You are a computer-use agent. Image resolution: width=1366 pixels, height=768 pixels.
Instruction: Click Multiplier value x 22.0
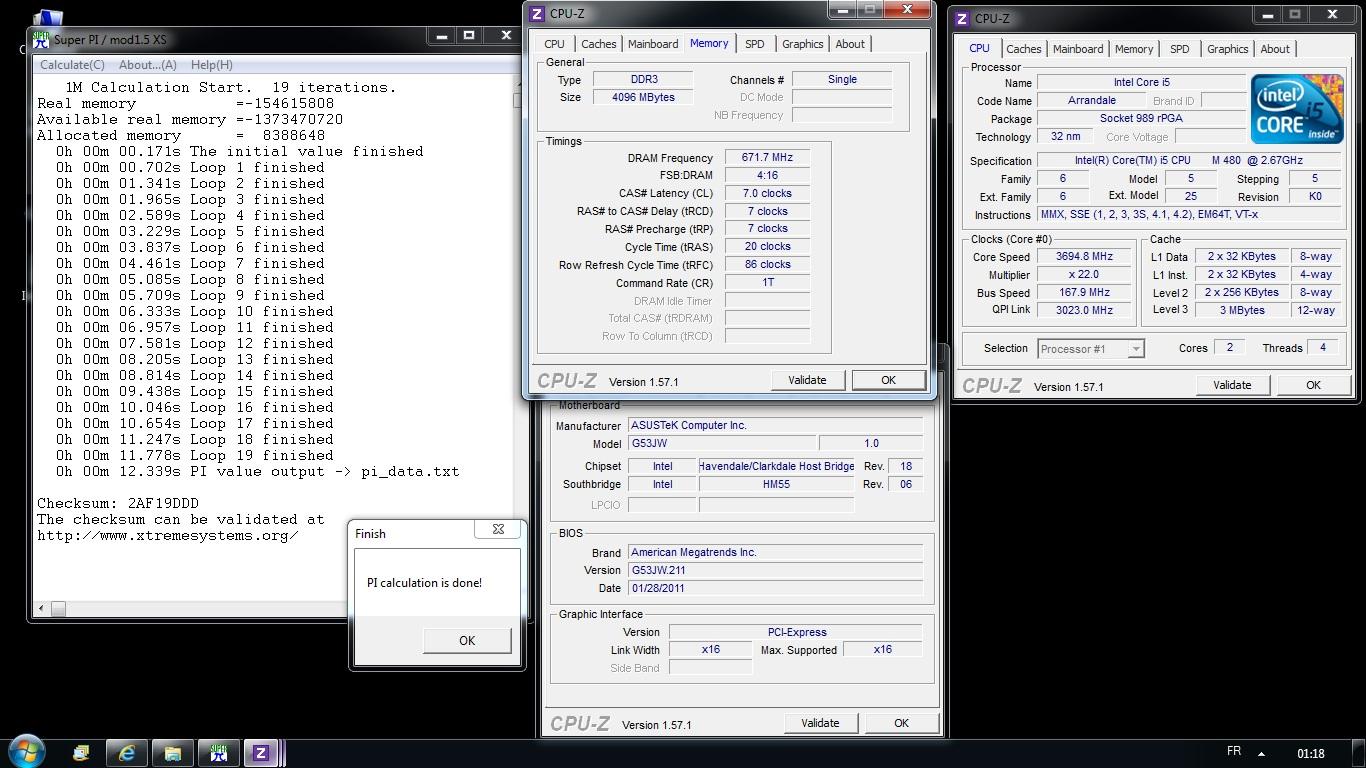(1084, 275)
